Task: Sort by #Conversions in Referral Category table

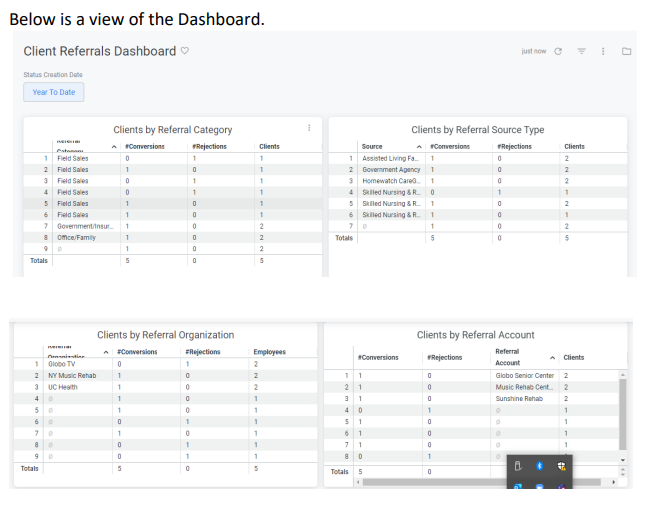Action: click(x=144, y=146)
